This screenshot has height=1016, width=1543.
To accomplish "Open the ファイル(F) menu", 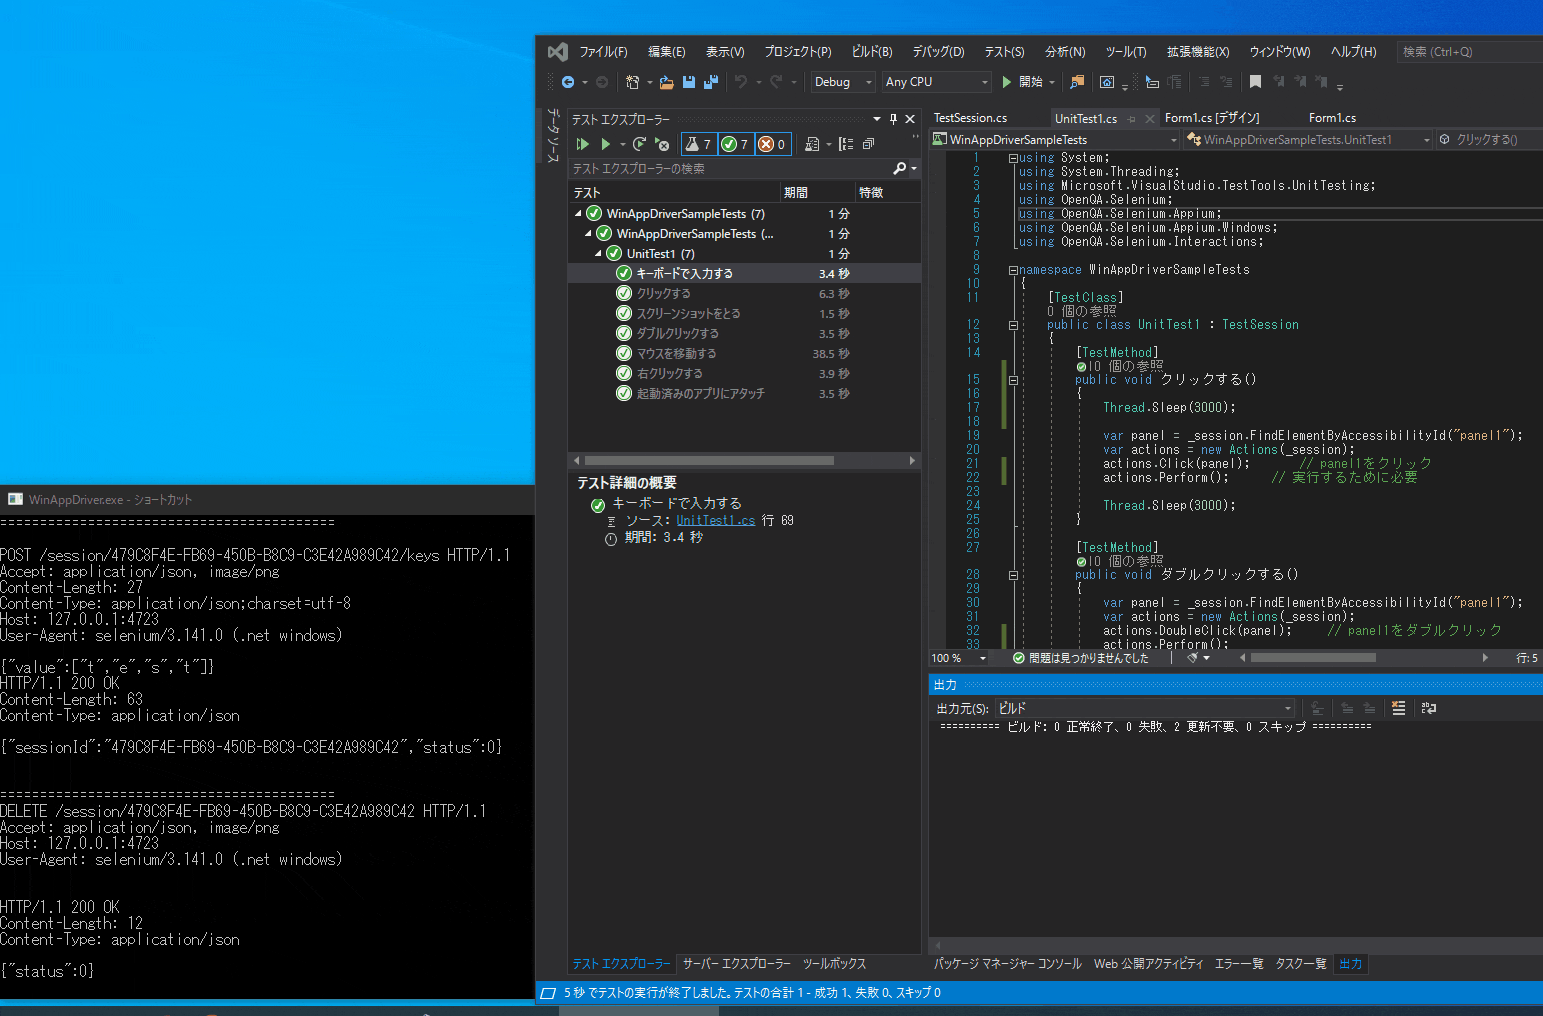I will 603,52.
